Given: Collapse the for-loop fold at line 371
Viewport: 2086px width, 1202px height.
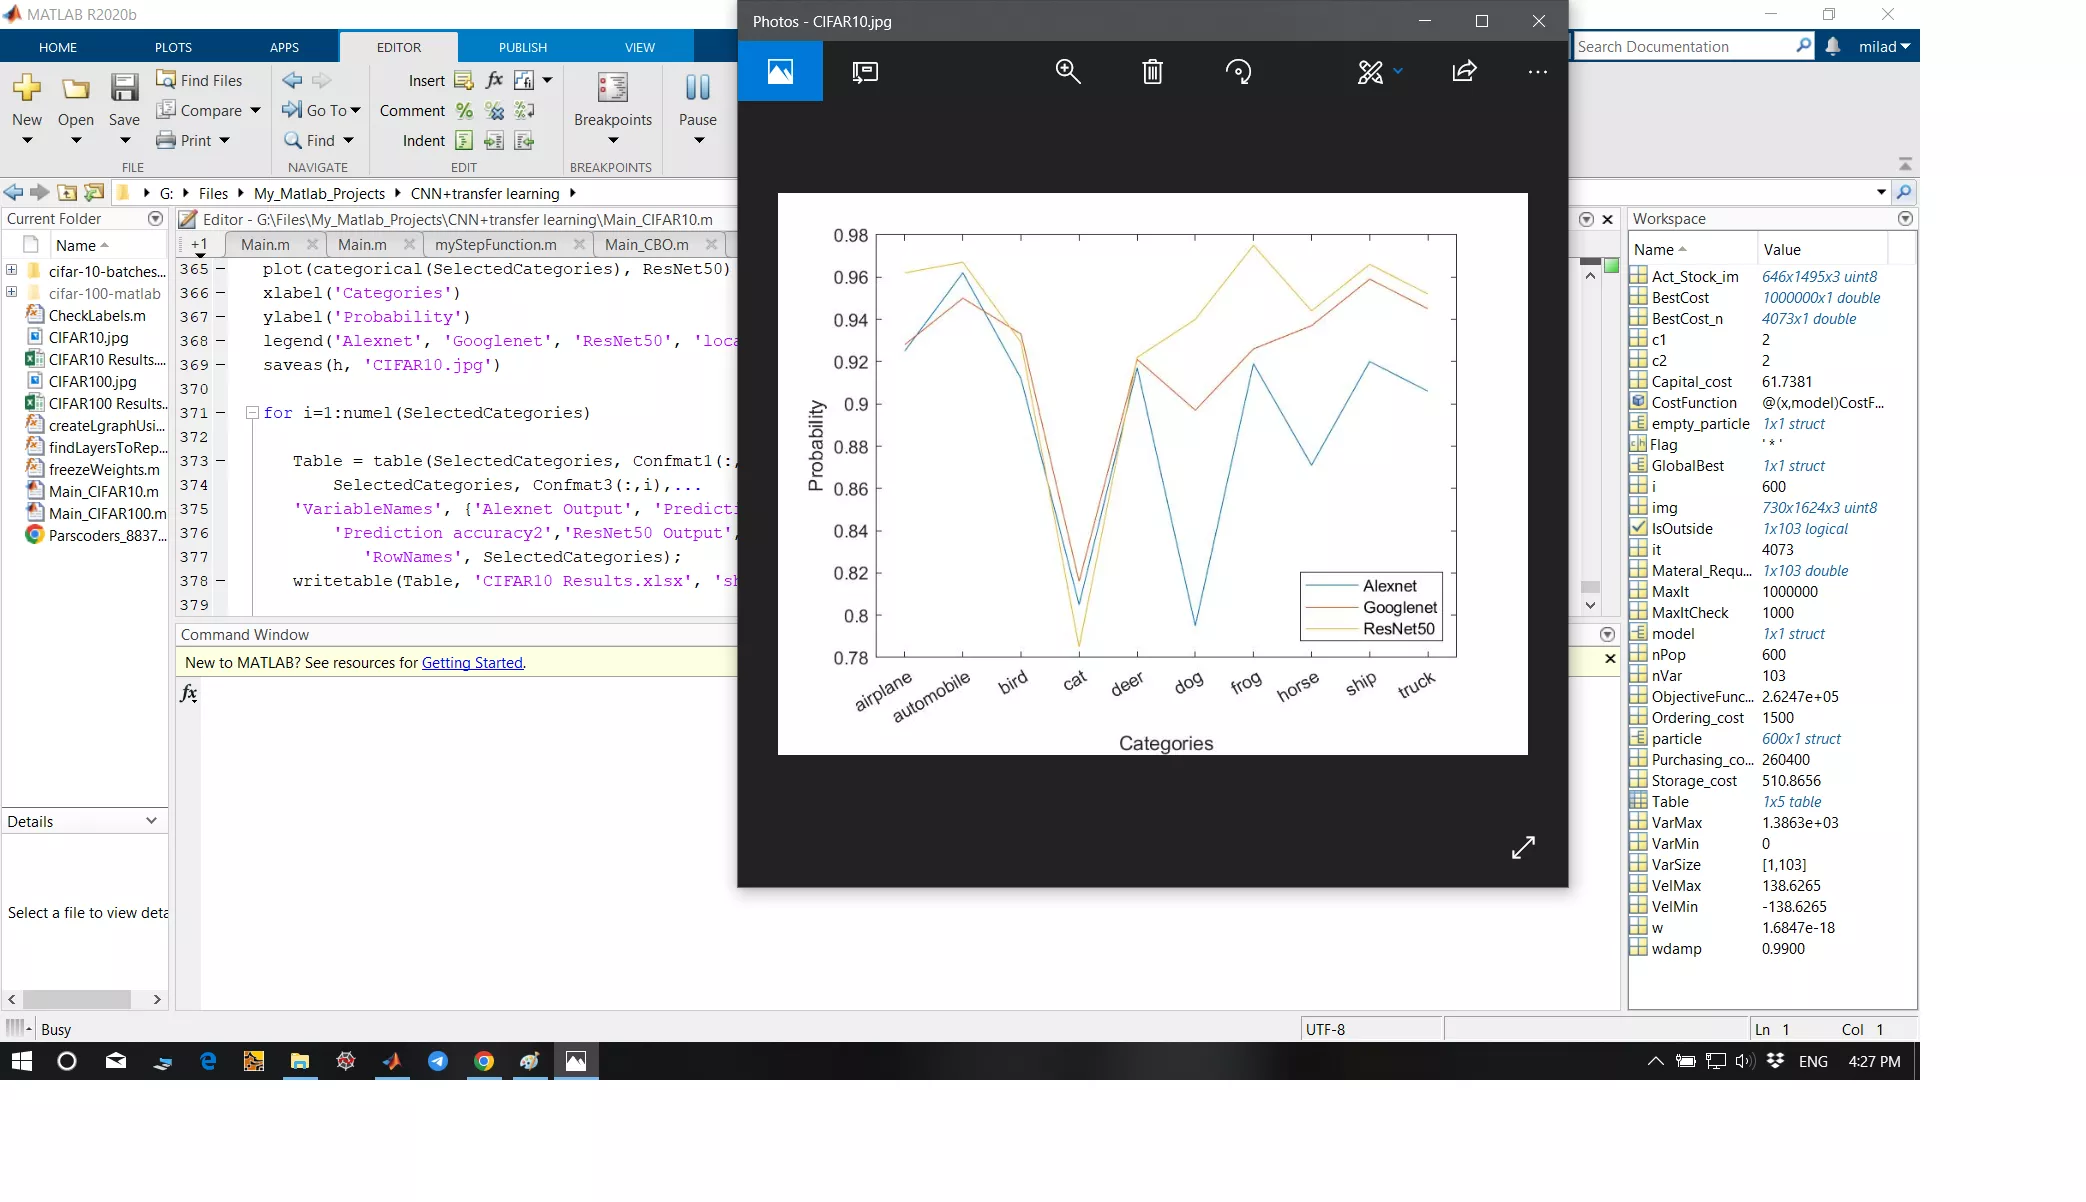Looking at the screenshot, I should (x=253, y=413).
